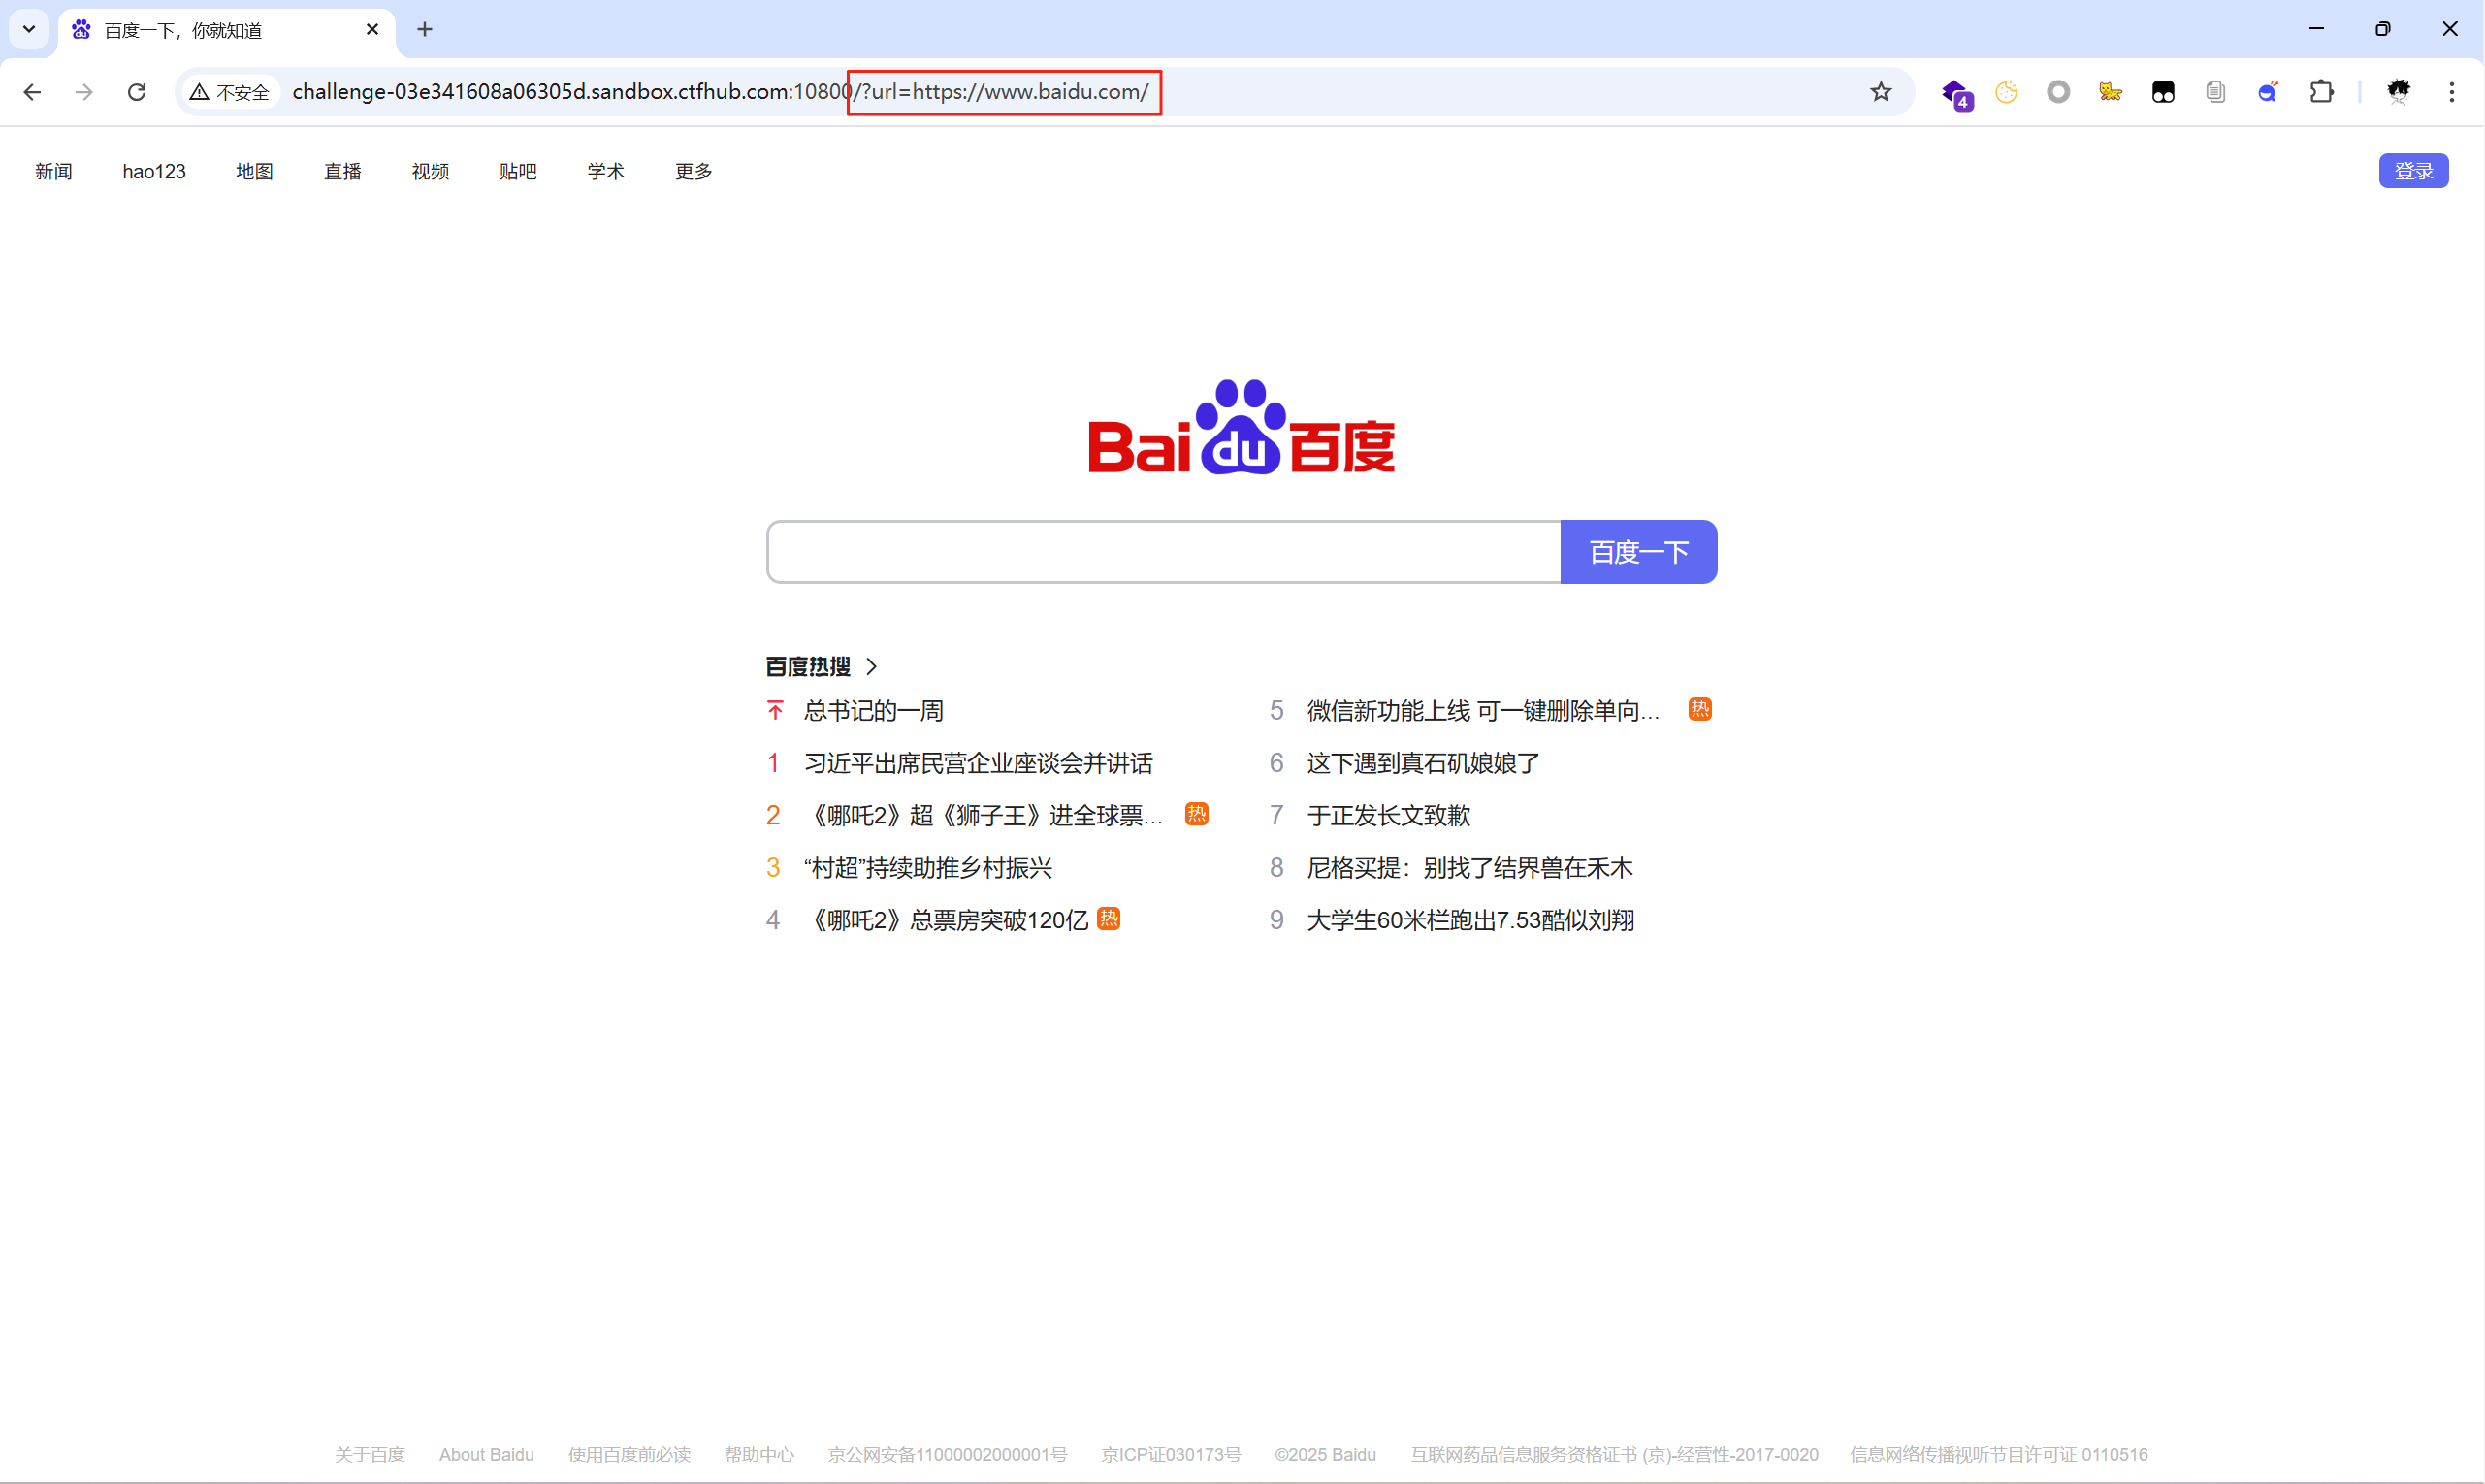
Task: Reload the current page
Action: [137, 92]
